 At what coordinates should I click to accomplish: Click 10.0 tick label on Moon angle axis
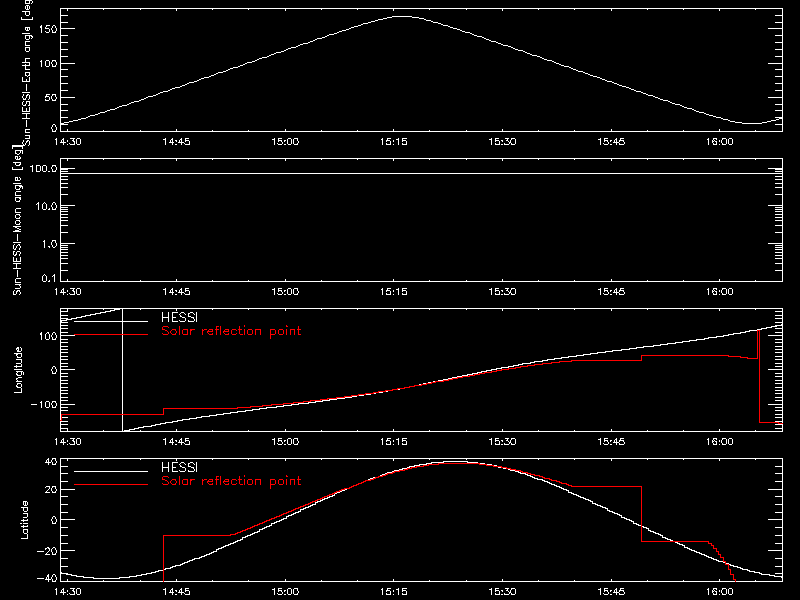(x=46, y=206)
